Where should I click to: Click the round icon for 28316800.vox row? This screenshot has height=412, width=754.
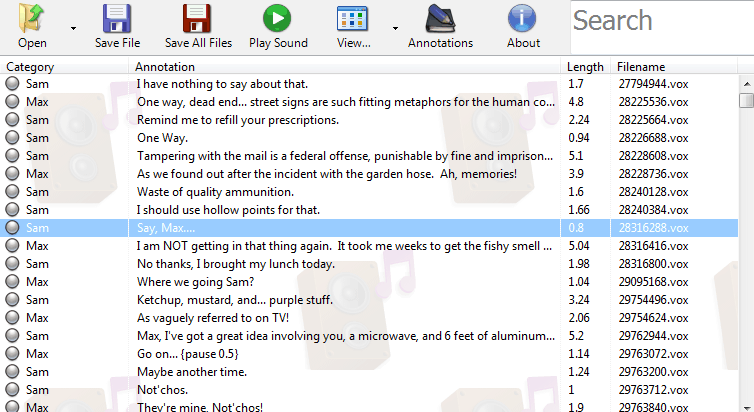click(12, 263)
